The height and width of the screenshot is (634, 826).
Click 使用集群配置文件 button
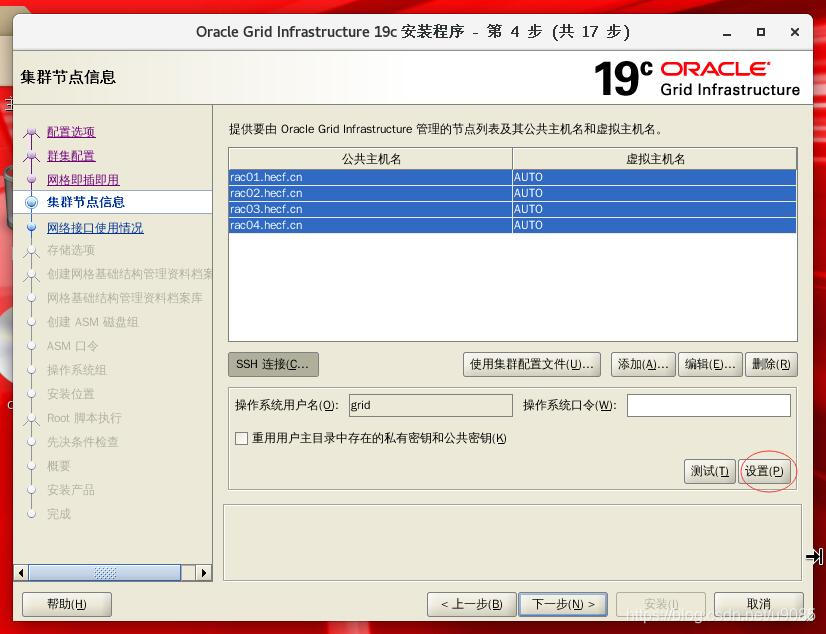(532, 364)
